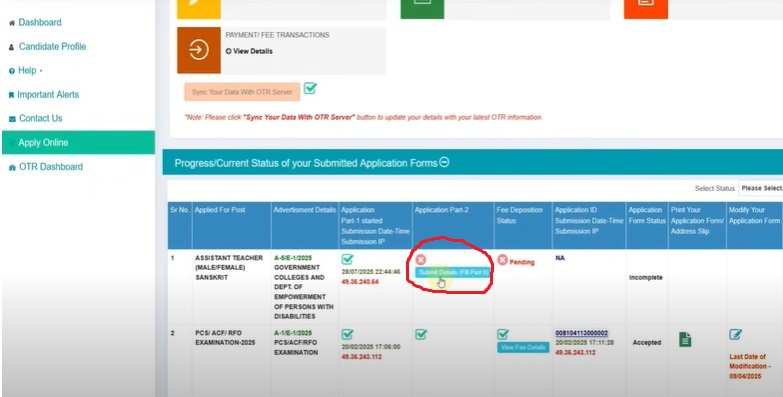This screenshot has width=783, height=397.
Task: Click the user icon beside Candidate Profile
Action: 12,47
